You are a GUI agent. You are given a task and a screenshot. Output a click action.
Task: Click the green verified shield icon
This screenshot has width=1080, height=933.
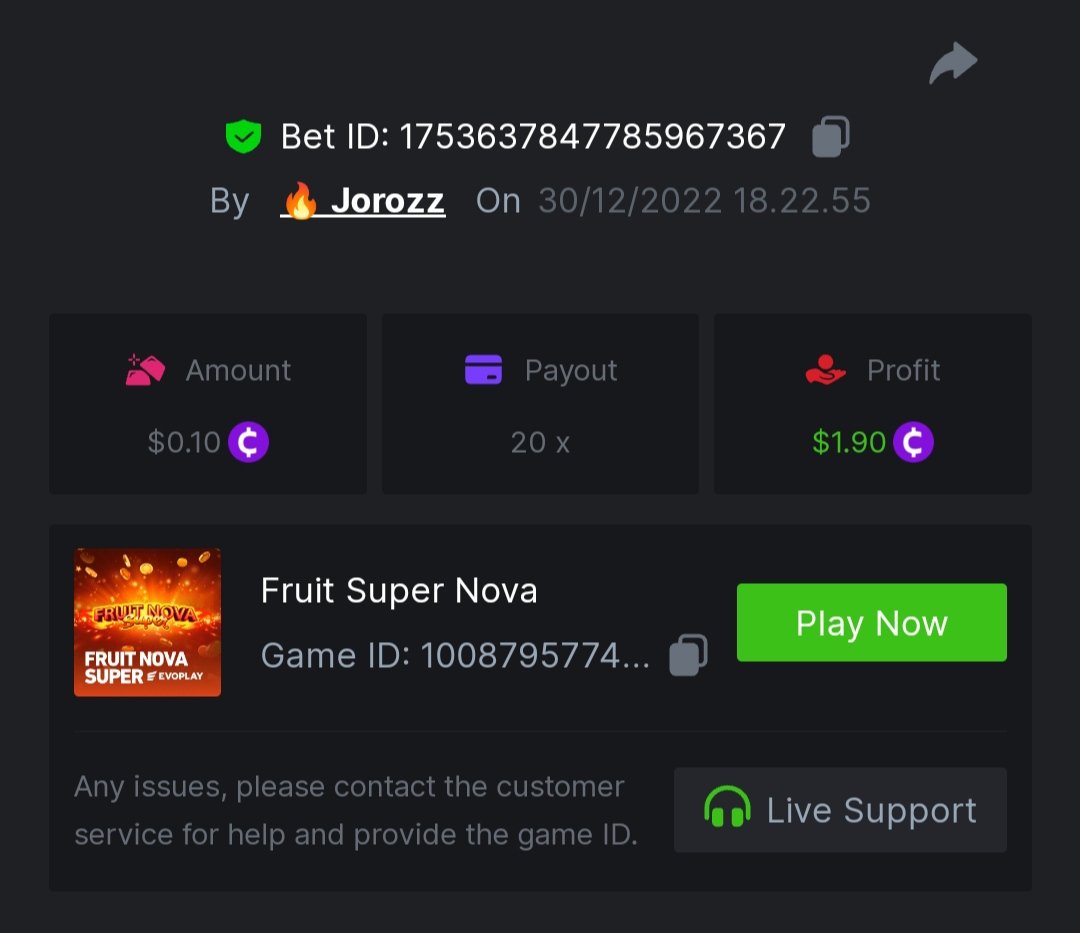[x=243, y=137]
